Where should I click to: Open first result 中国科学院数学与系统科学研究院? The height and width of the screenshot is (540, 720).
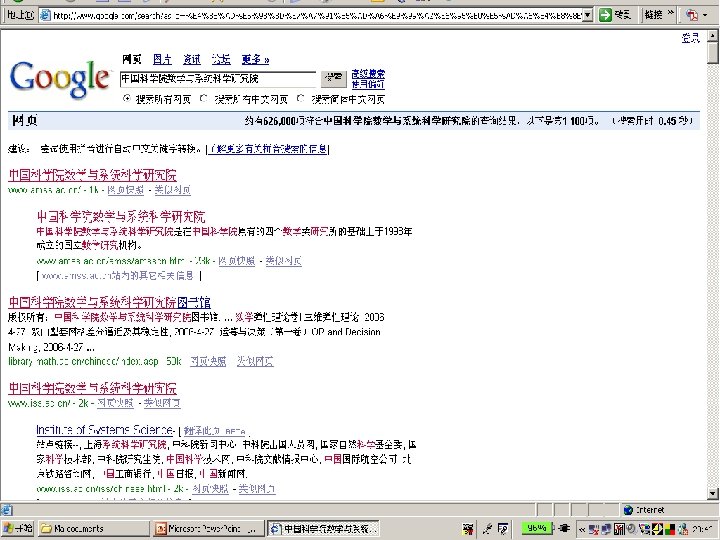pos(92,175)
